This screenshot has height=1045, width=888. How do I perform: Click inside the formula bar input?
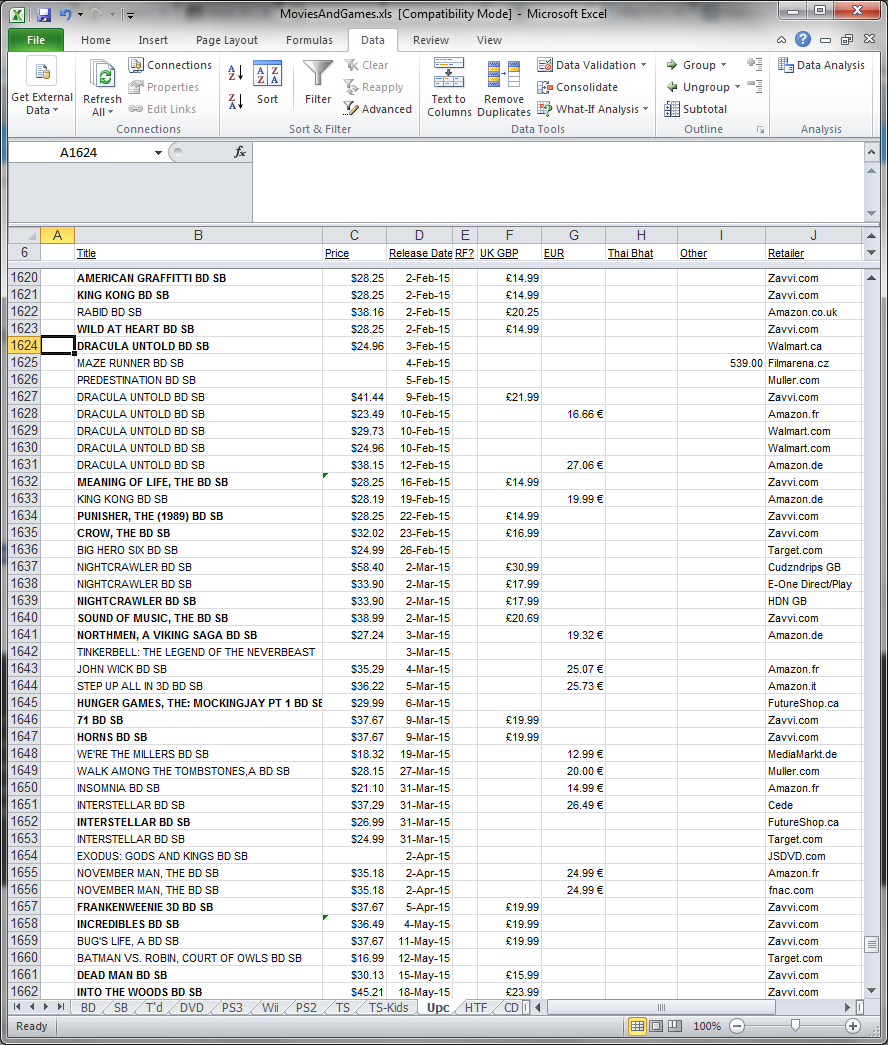pyautogui.click(x=557, y=181)
